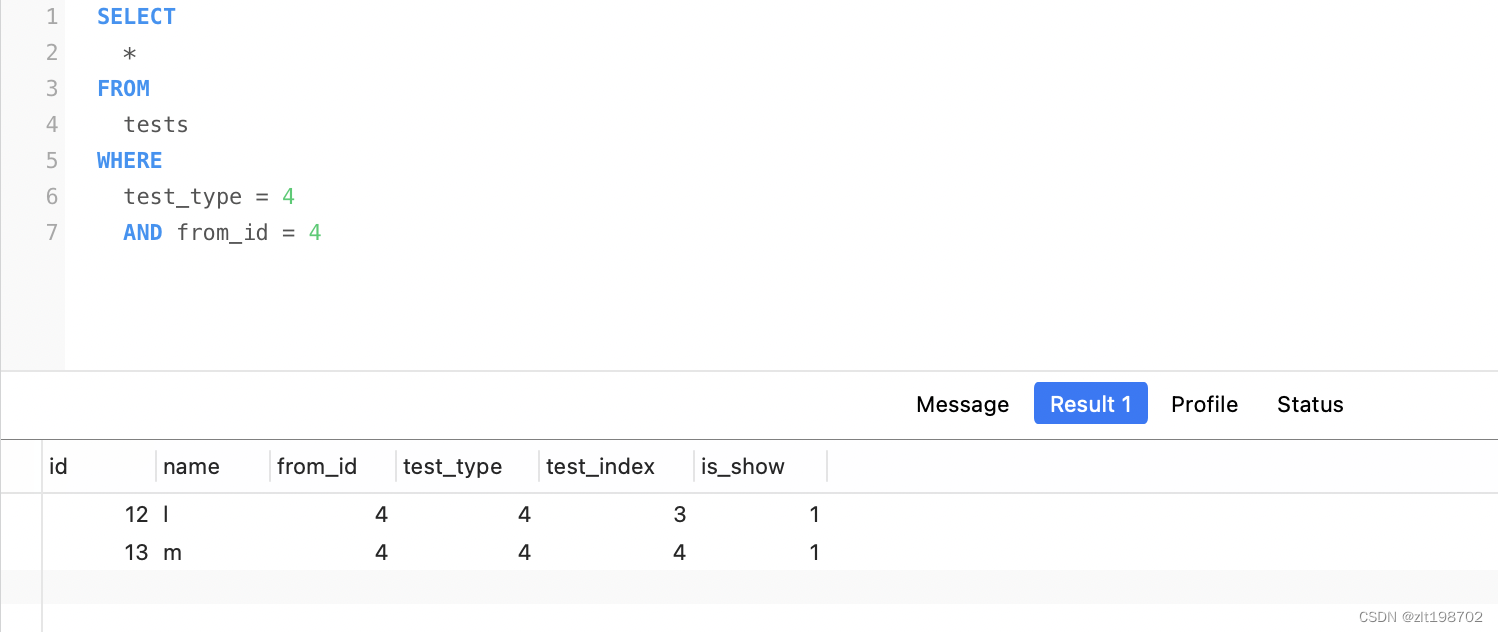
Task: Select the id cell containing 12
Action: pyautogui.click(x=136, y=515)
